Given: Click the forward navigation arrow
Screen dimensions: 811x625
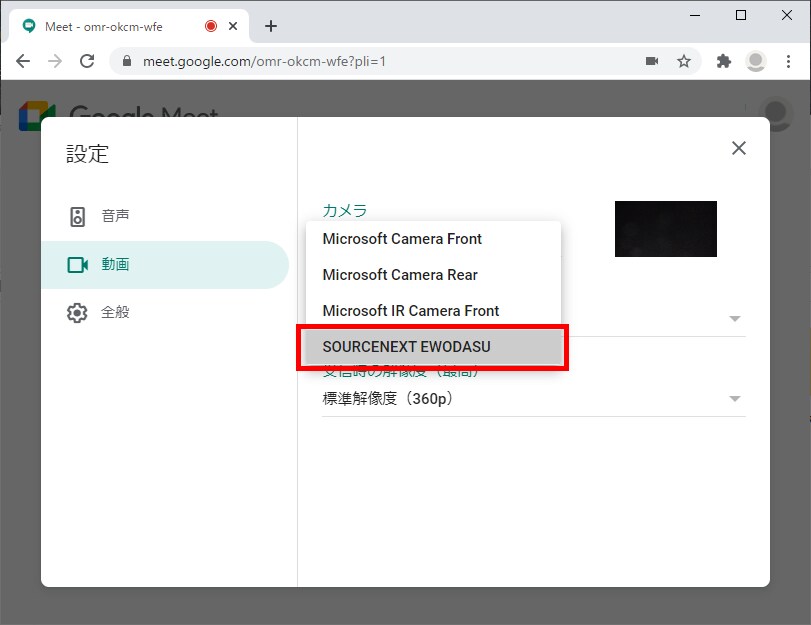Looking at the screenshot, I should click(x=55, y=61).
